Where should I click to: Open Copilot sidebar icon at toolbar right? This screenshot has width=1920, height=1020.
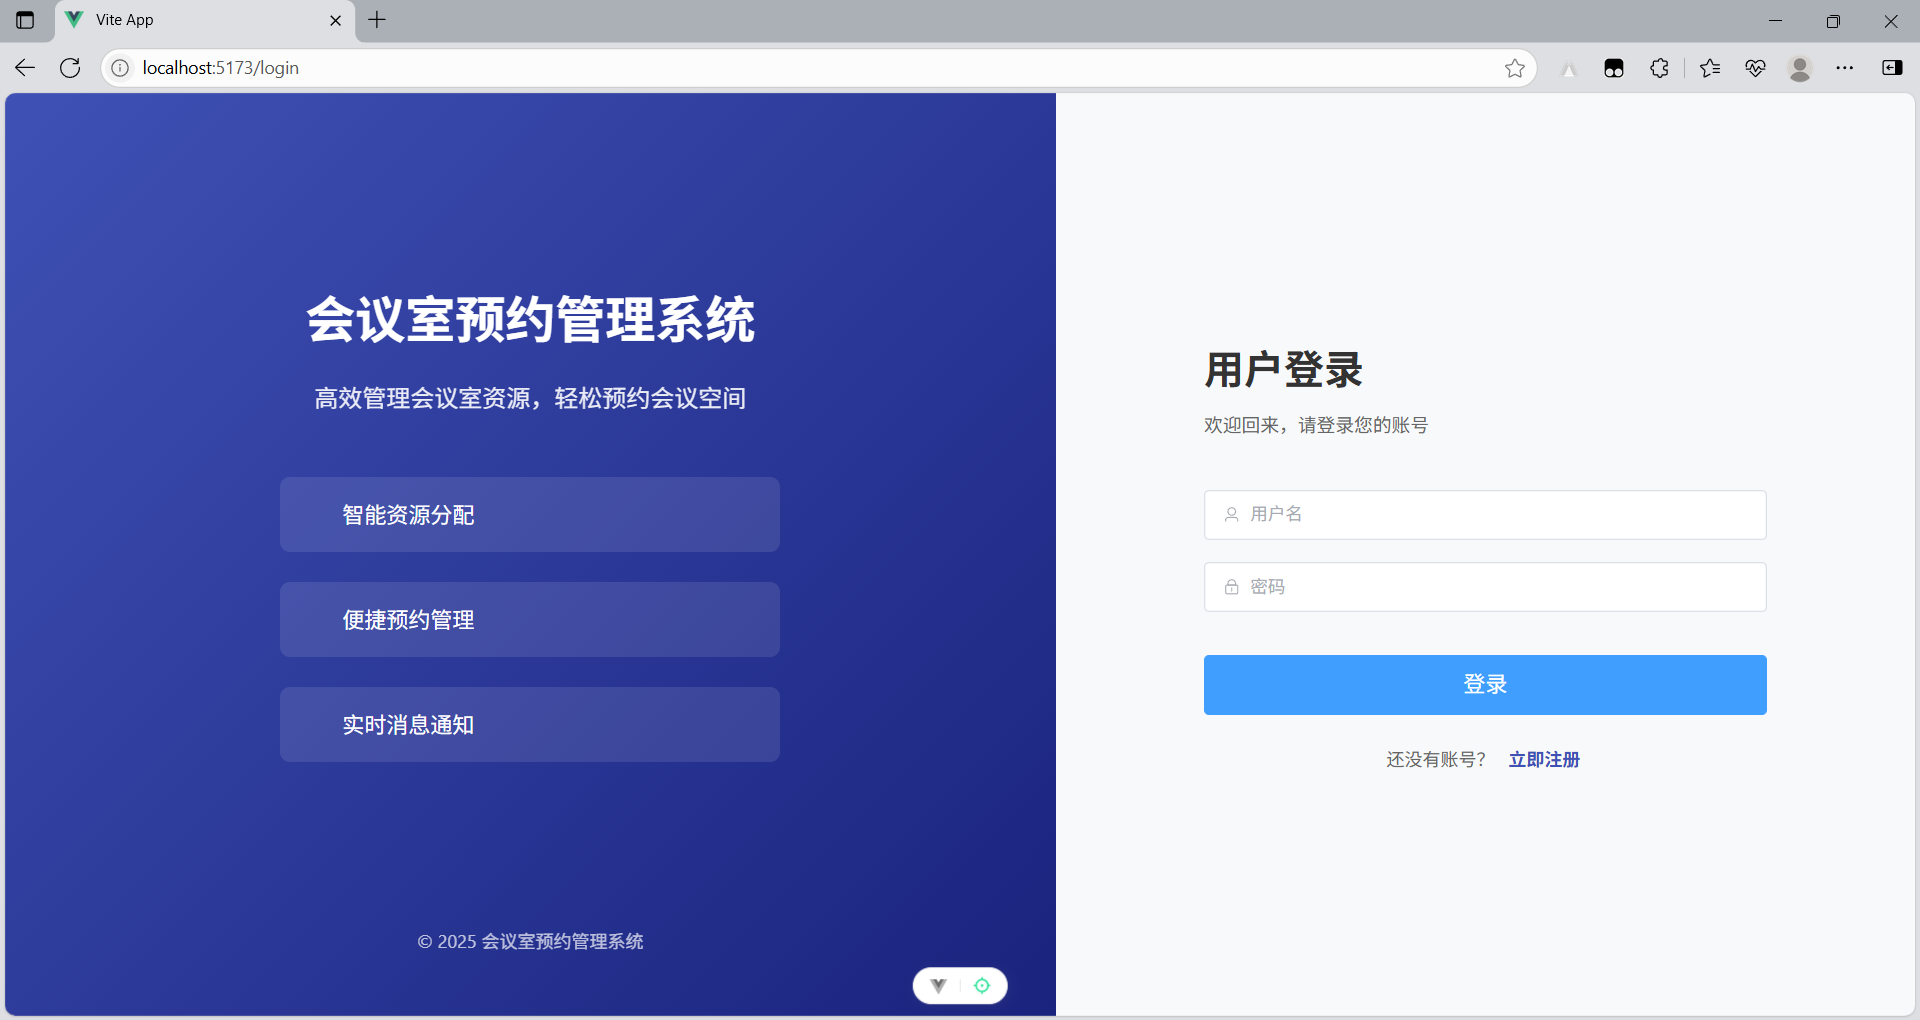tap(1895, 68)
